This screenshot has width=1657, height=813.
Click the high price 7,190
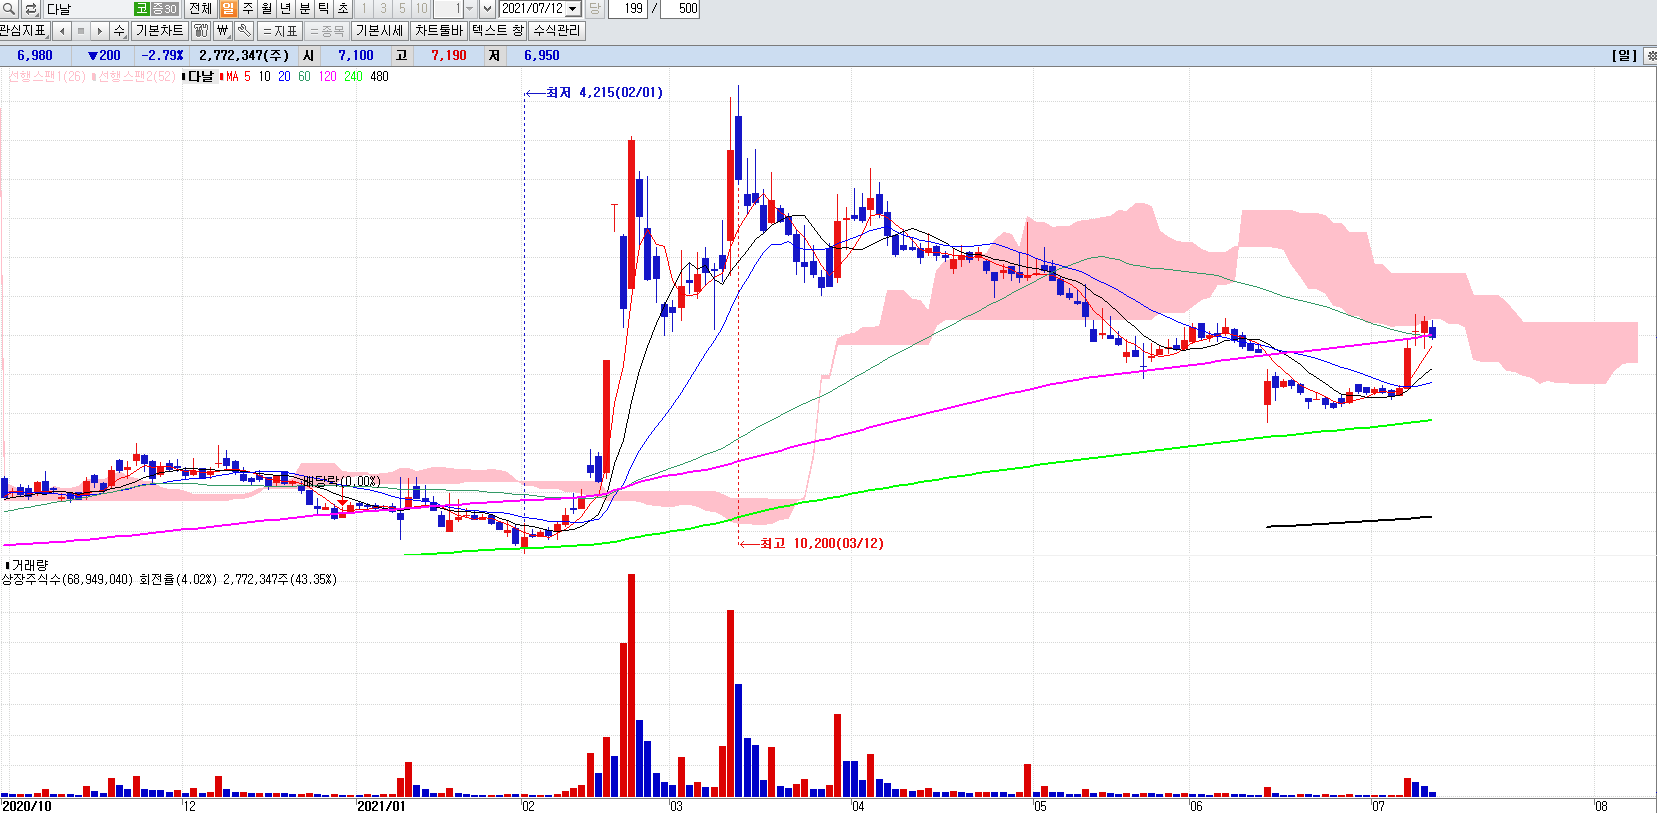(x=449, y=55)
